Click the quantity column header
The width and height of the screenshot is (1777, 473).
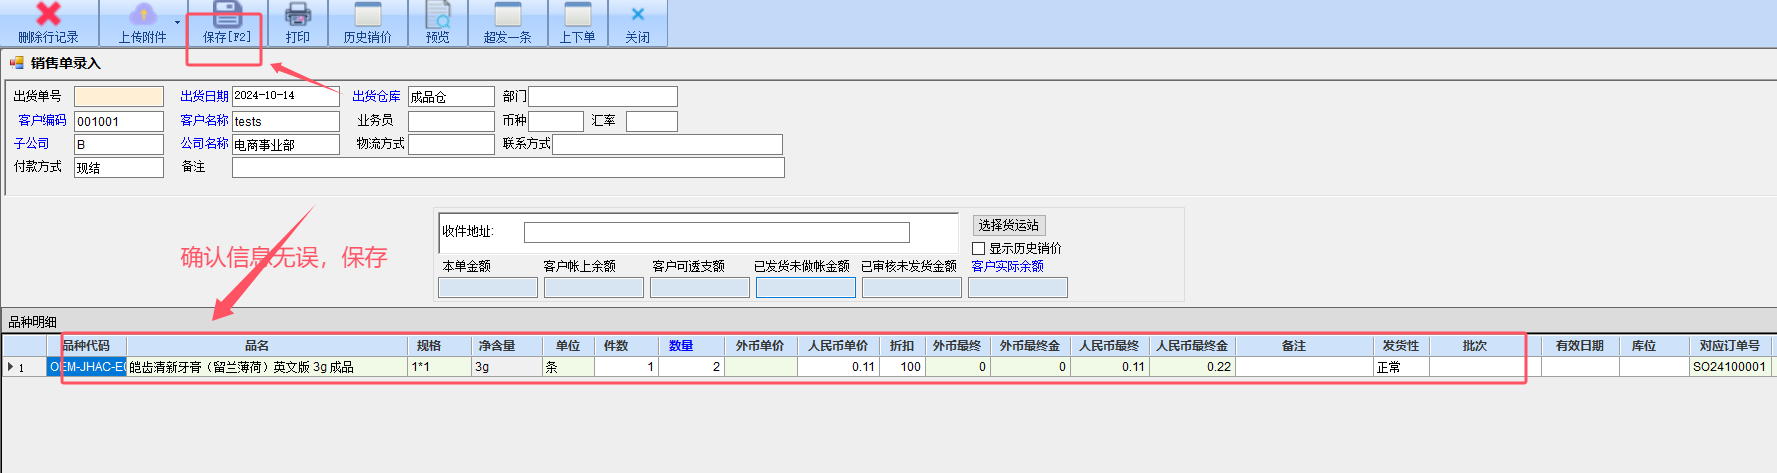[681, 346]
